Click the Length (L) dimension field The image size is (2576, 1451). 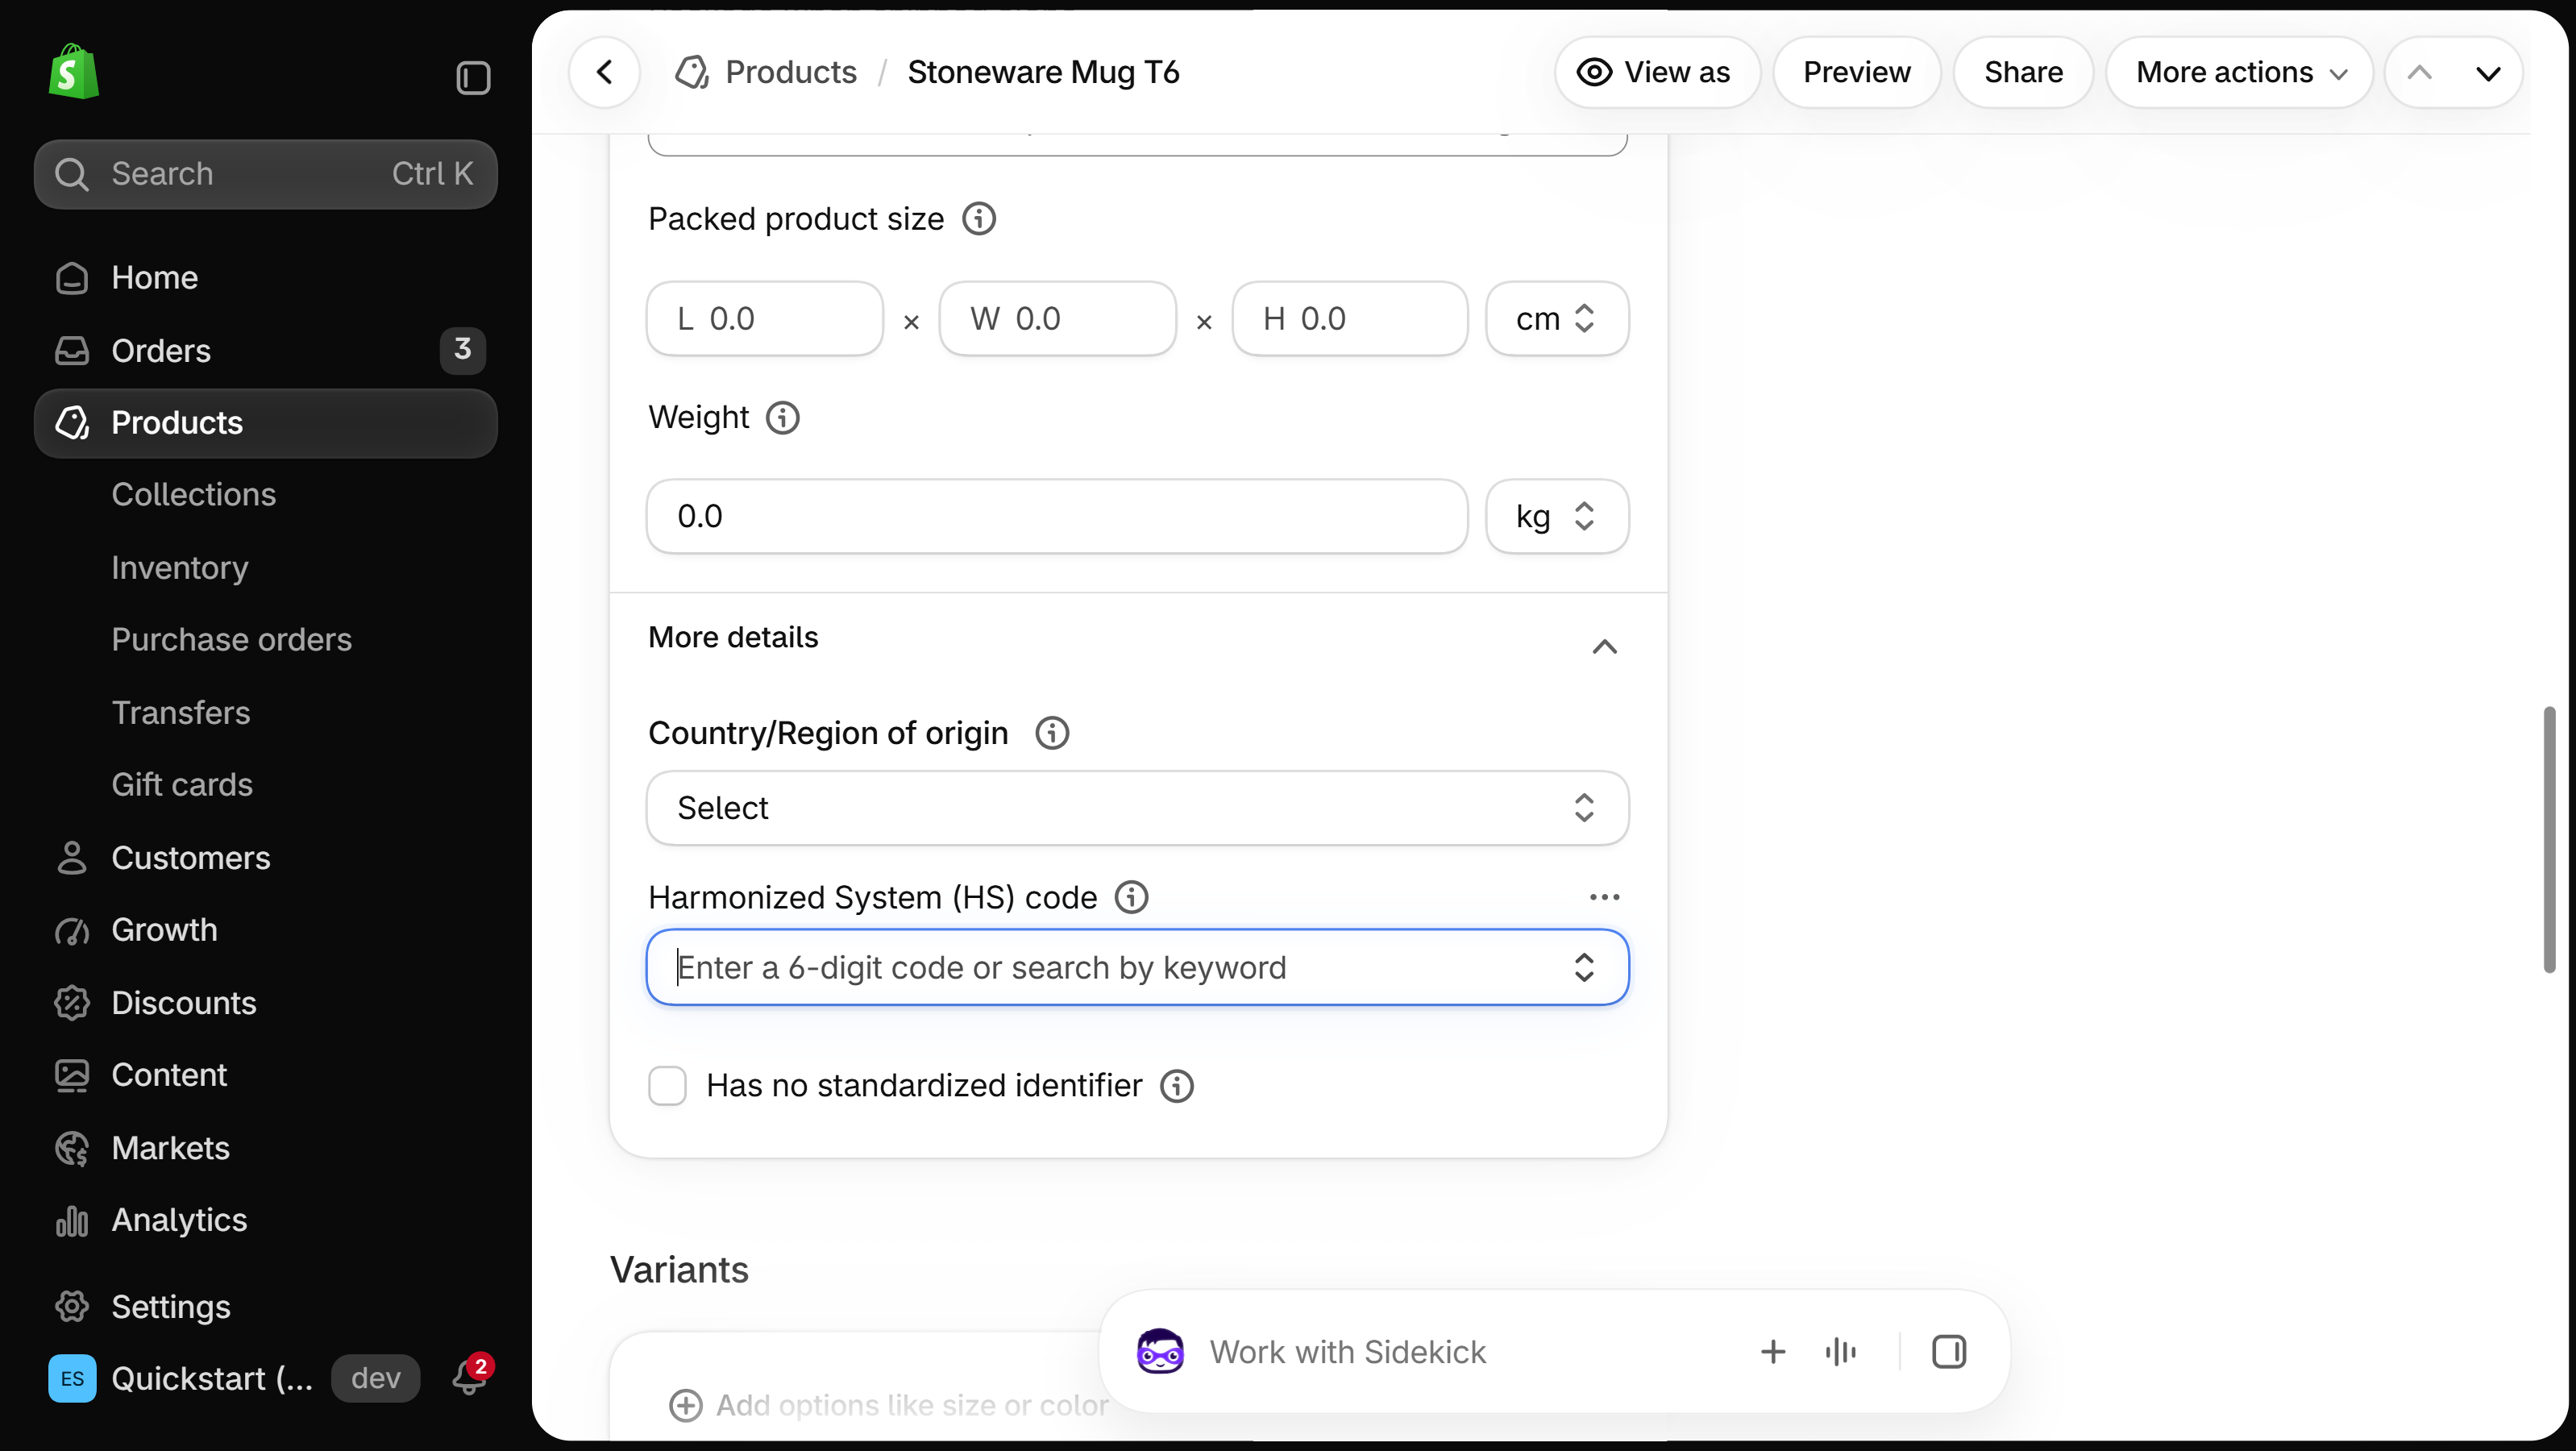coord(765,318)
